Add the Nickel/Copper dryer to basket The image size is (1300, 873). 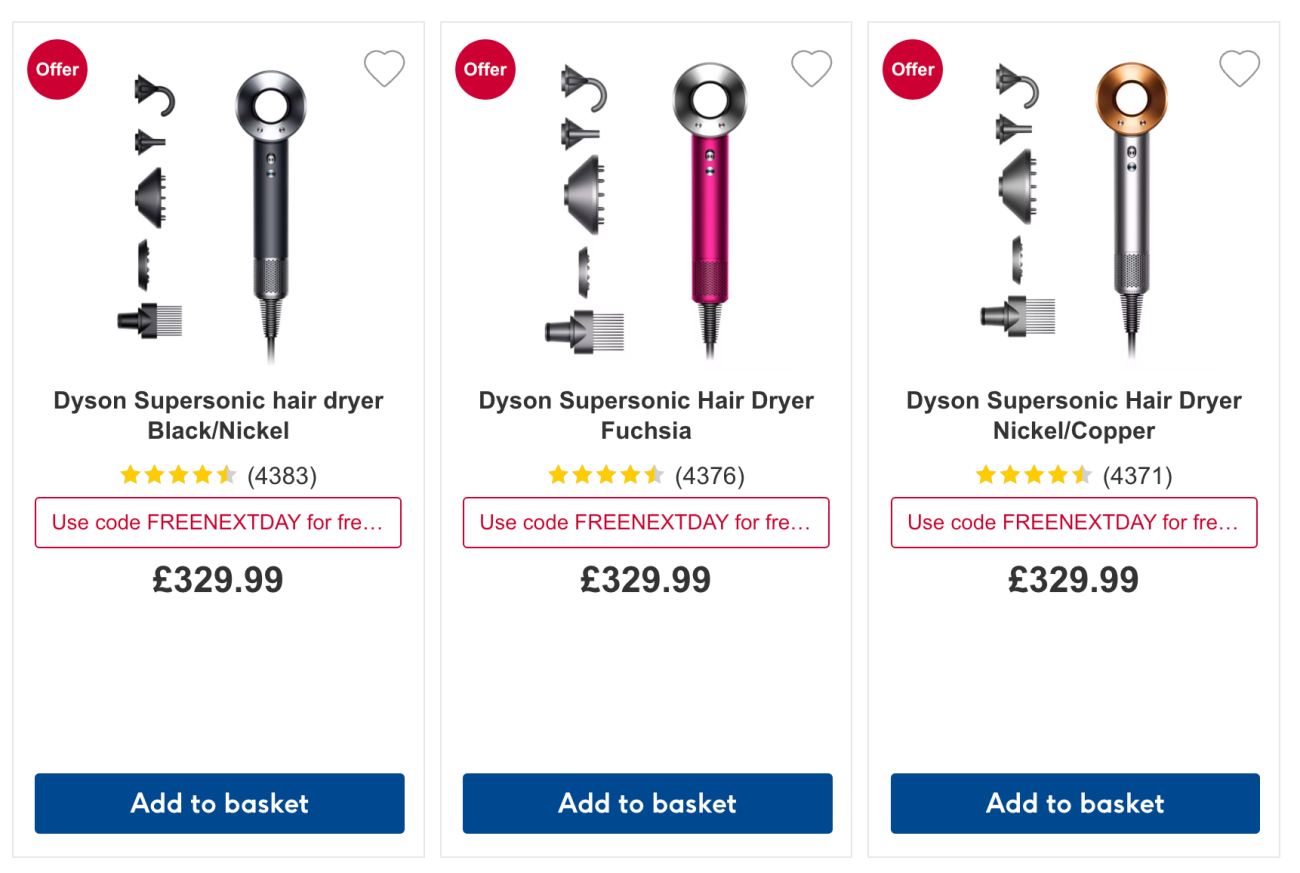tap(1074, 803)
